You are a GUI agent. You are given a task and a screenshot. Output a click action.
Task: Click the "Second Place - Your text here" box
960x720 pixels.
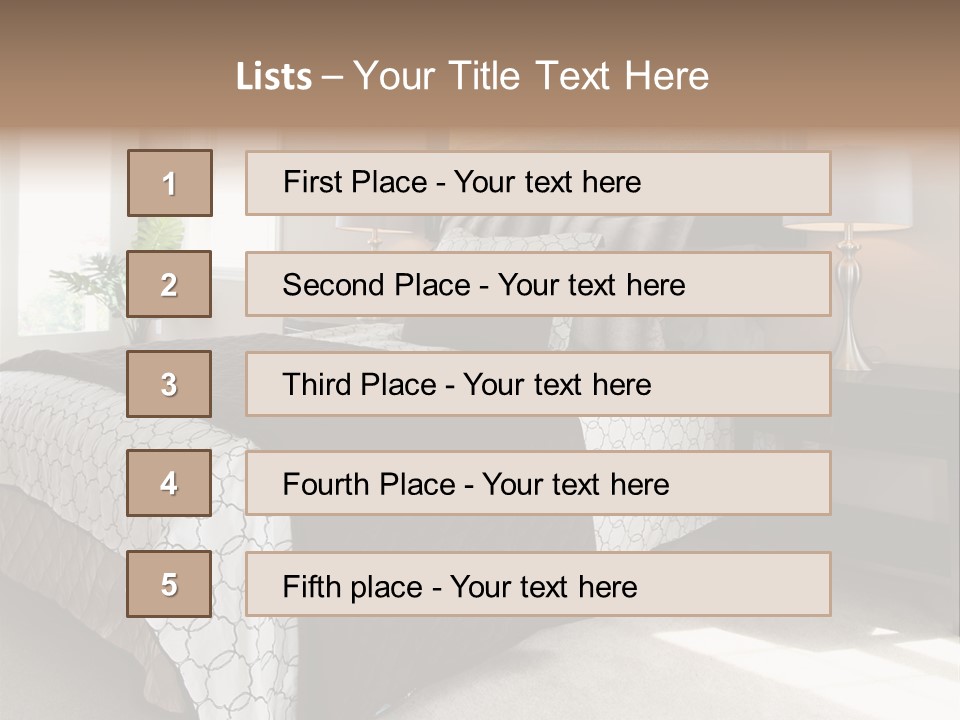pos(538,284)
